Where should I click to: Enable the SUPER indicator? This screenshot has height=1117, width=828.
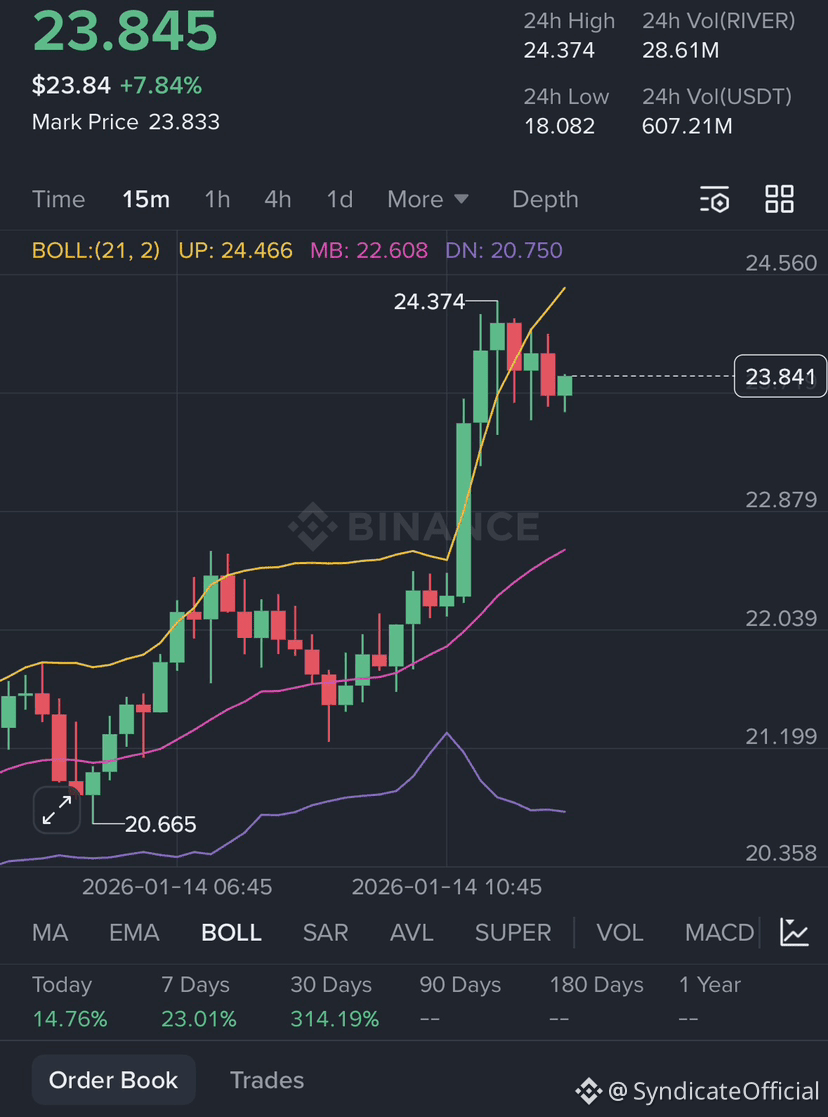click(513, 932)
